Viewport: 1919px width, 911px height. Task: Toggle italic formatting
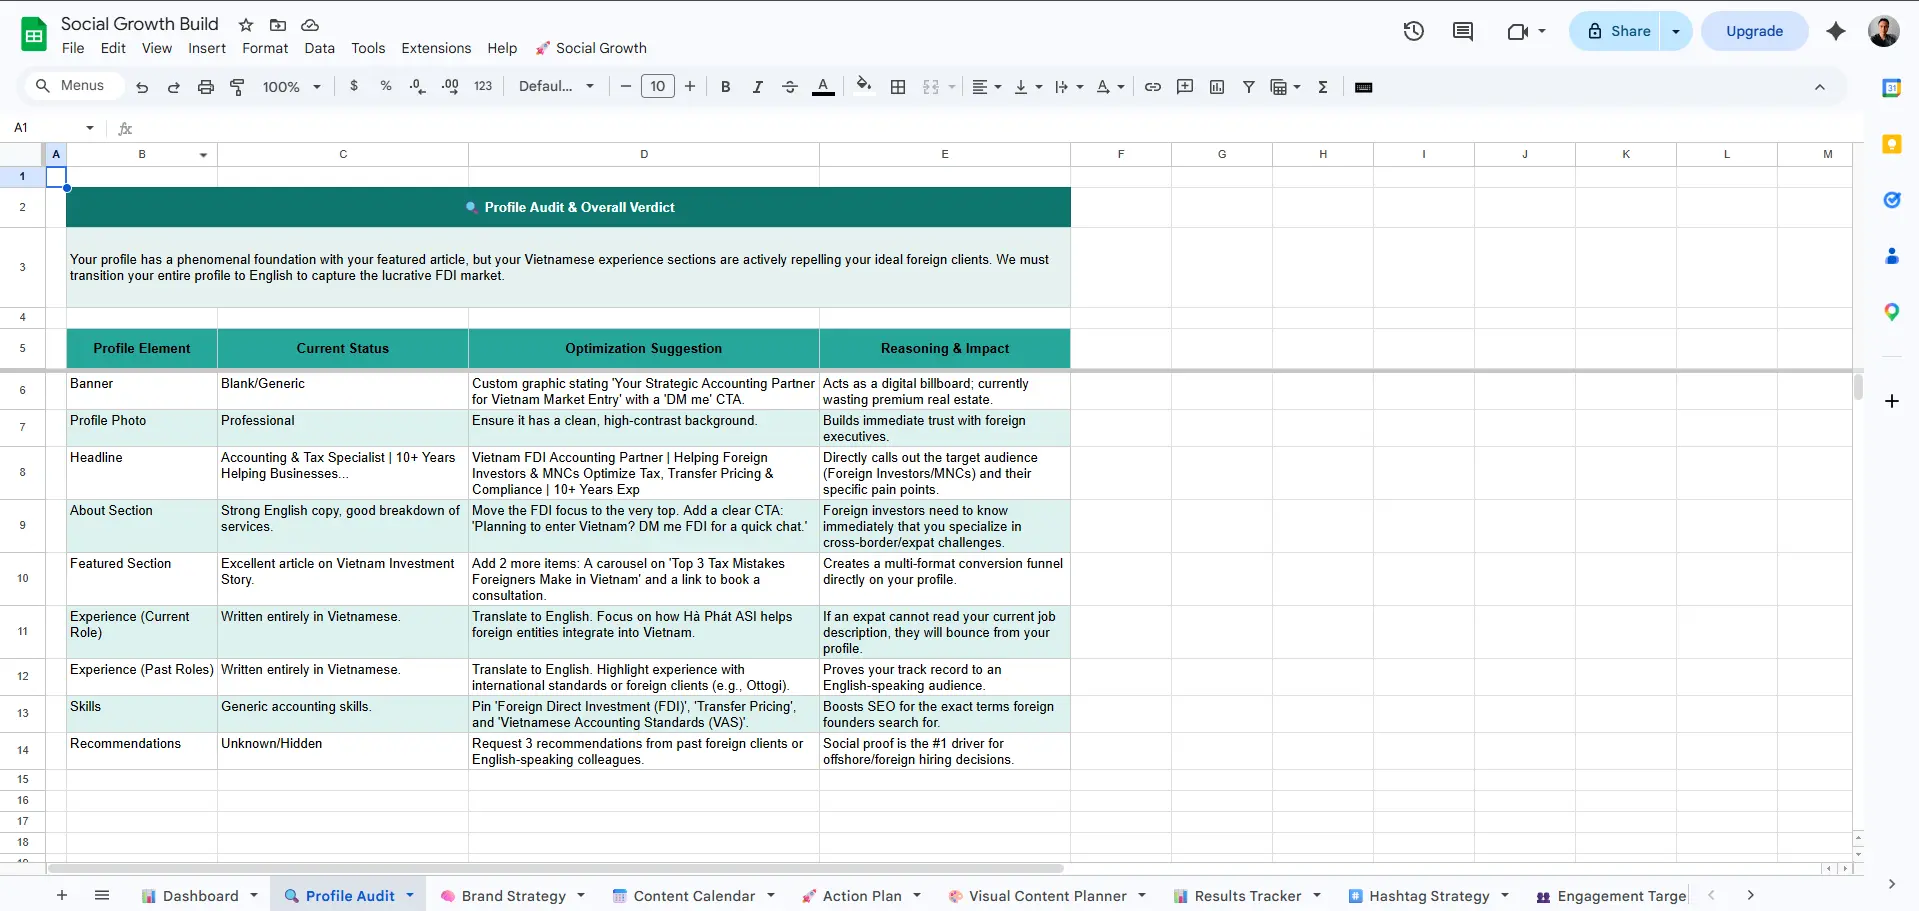tap(758, 87)
